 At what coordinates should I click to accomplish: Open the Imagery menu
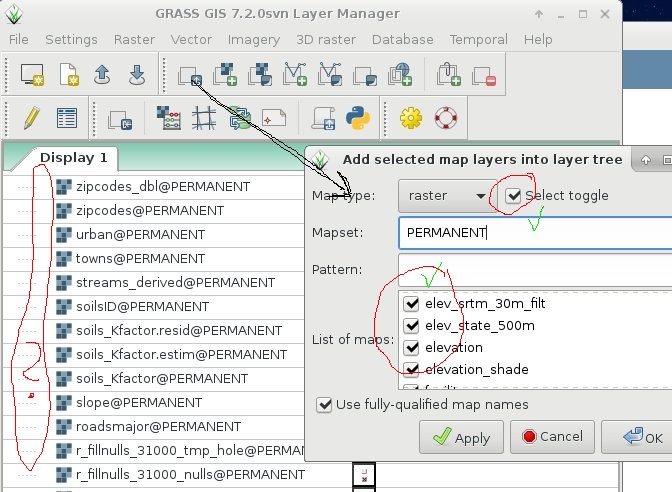tap(254, 39)
